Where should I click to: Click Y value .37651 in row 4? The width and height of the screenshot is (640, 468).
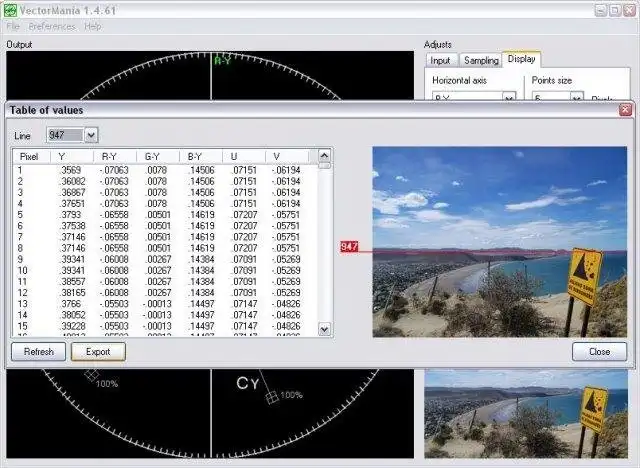point(72,204)
